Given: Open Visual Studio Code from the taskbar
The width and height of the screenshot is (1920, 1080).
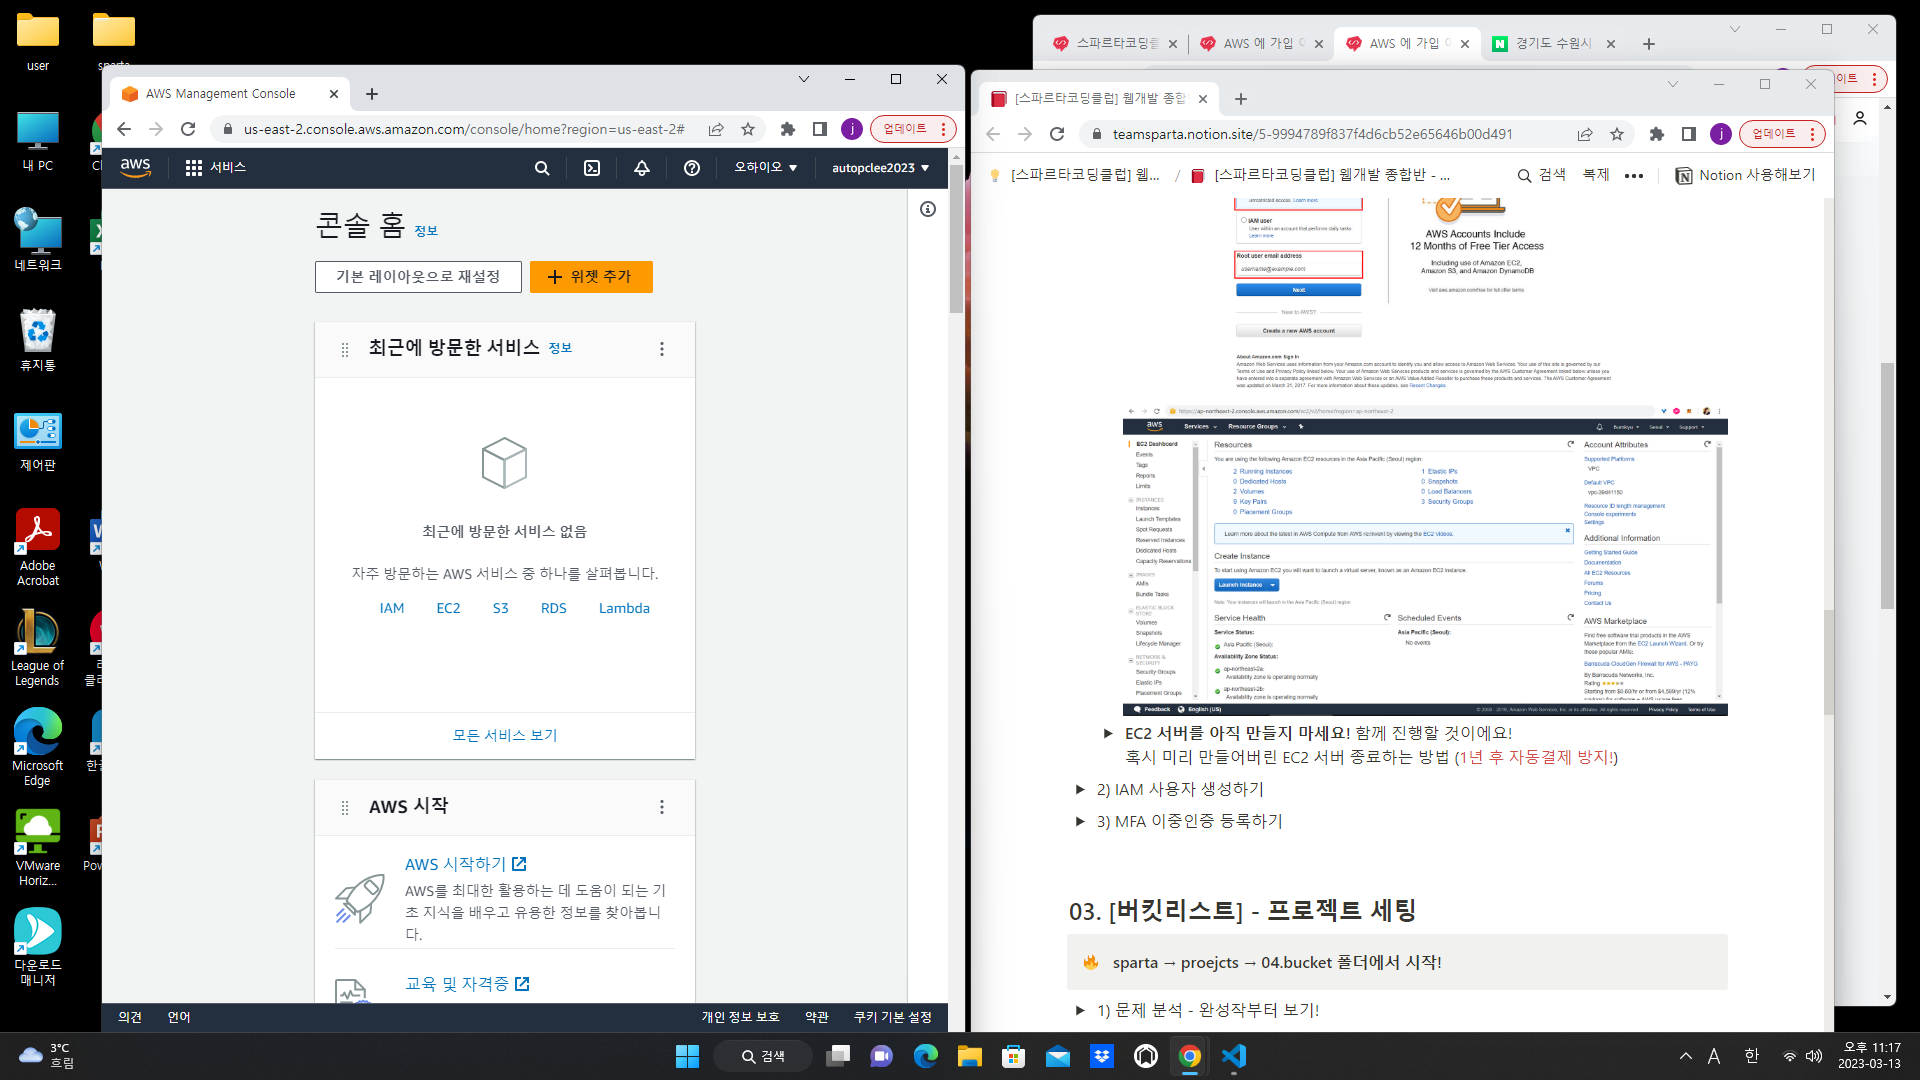Looking at the screenshot, I should click(x=1234, y=1056).
